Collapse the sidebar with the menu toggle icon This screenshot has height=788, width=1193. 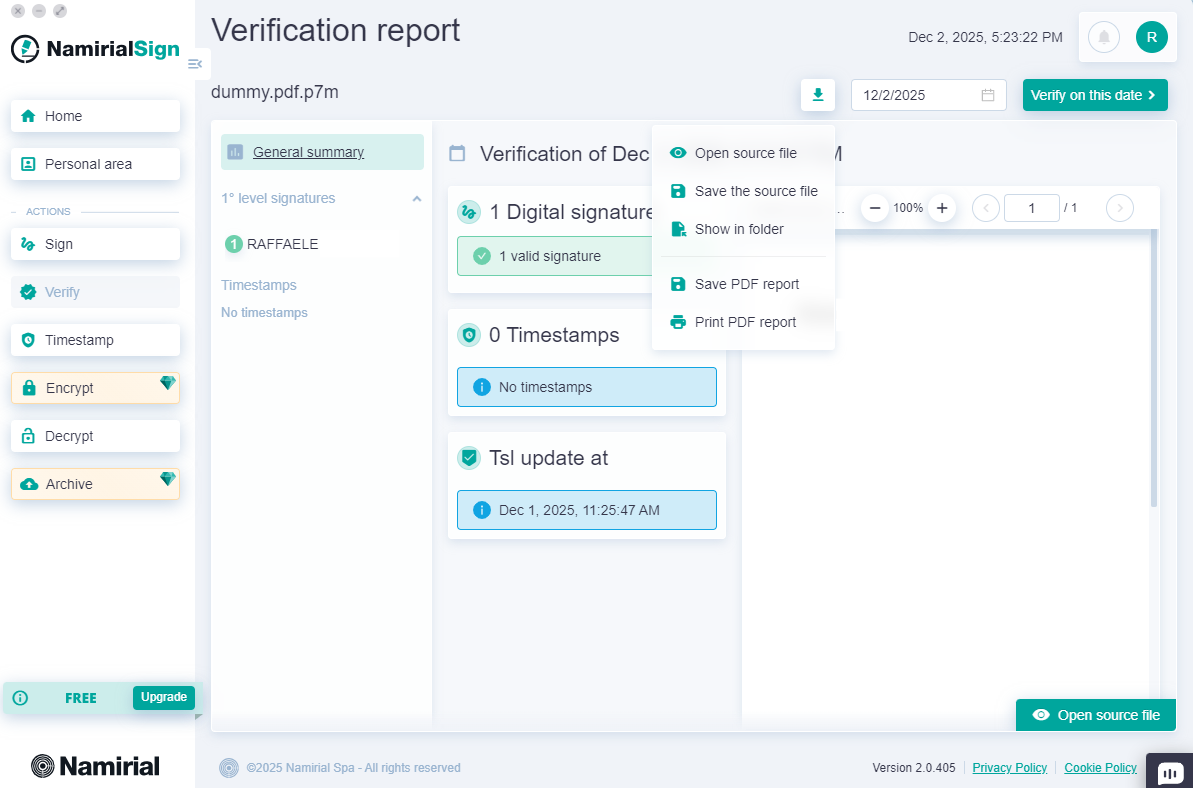[x=195, y=64]
